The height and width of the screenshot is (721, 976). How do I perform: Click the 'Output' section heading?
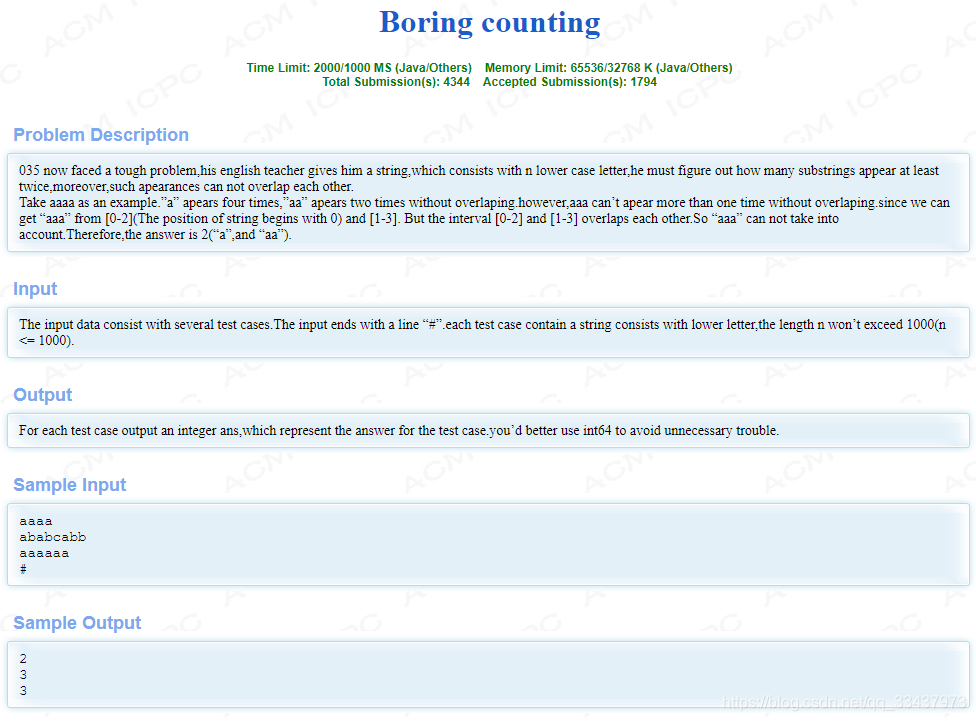coord(42,395)
